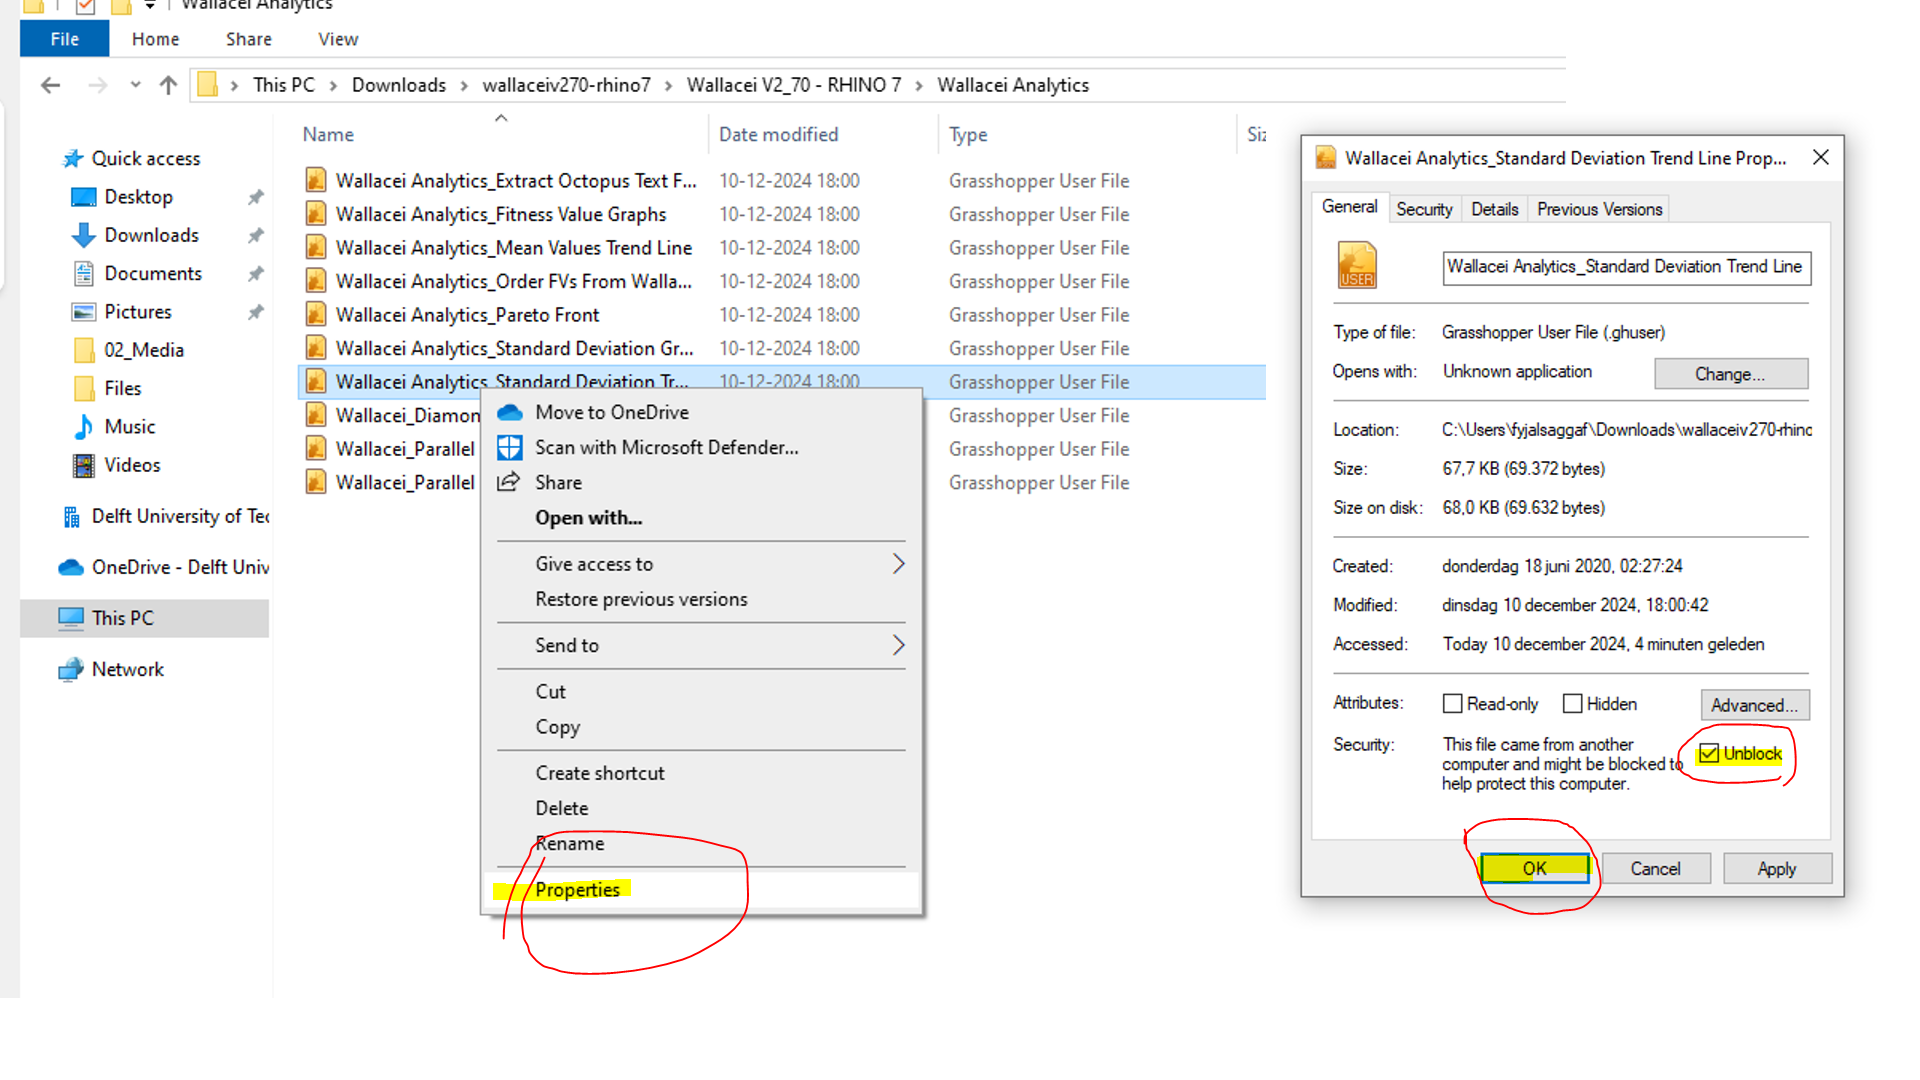The width and height of the screenshot is (1920, 1080).
Task: Expand the Send to submenu
Action: point(898,645)
